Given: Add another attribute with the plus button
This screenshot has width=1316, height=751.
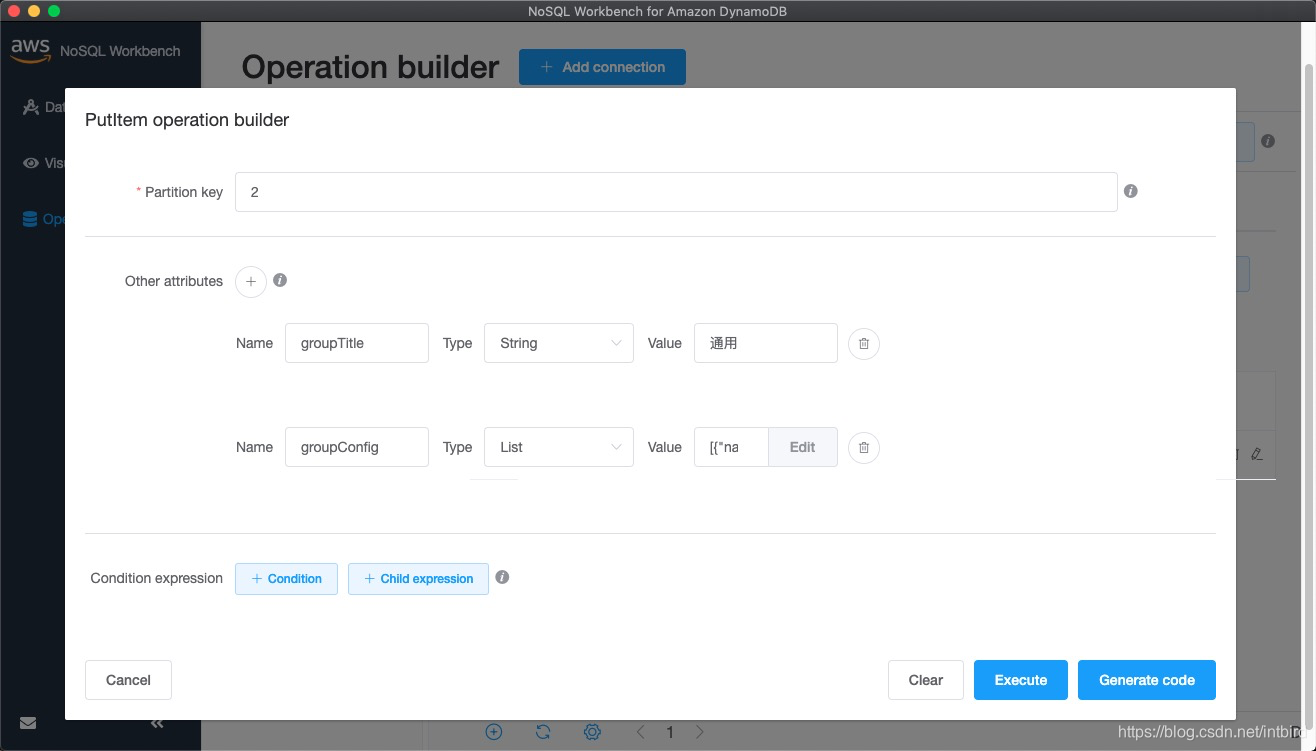Looking at the screenshot, I should 251,282.
